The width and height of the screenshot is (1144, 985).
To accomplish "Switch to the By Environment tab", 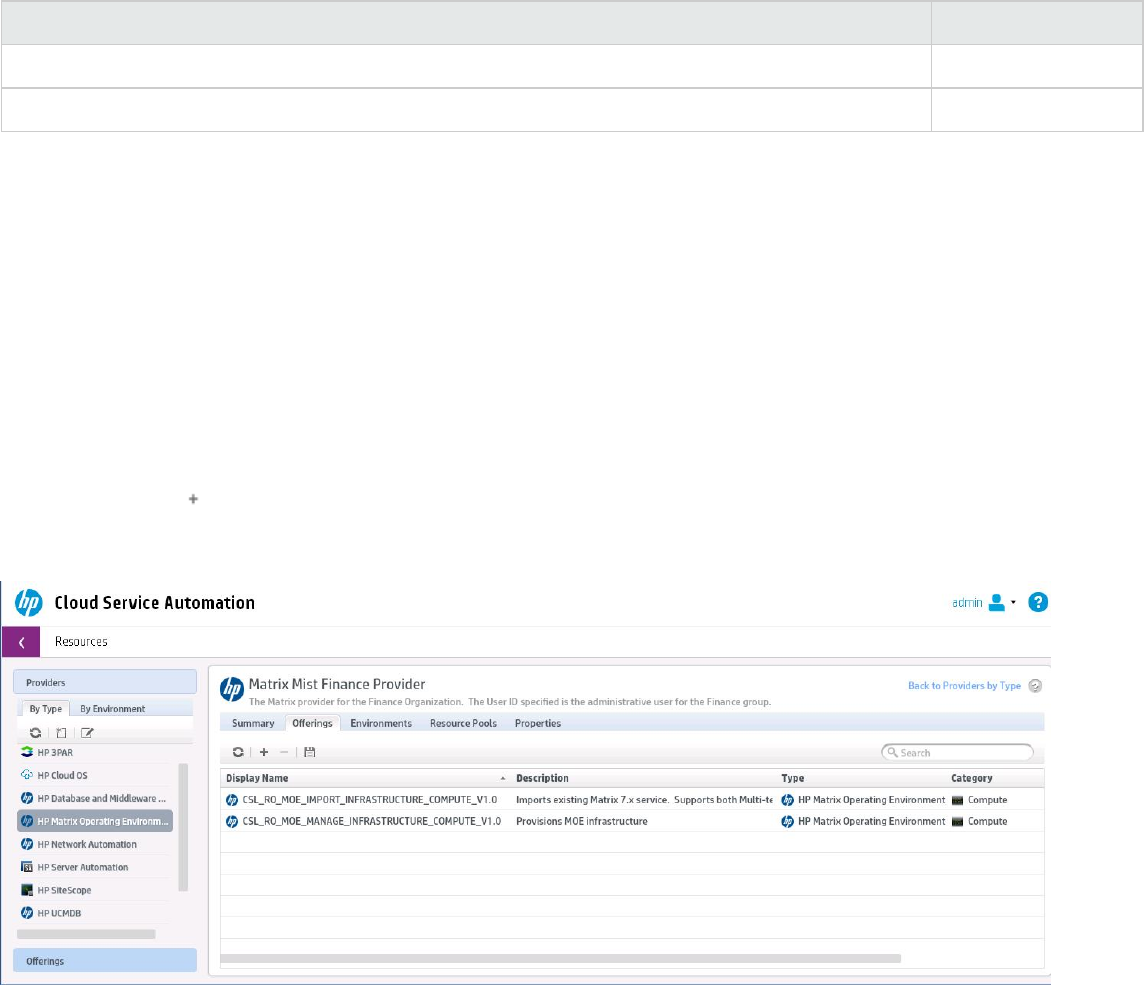I will click(x=112, y=708).
